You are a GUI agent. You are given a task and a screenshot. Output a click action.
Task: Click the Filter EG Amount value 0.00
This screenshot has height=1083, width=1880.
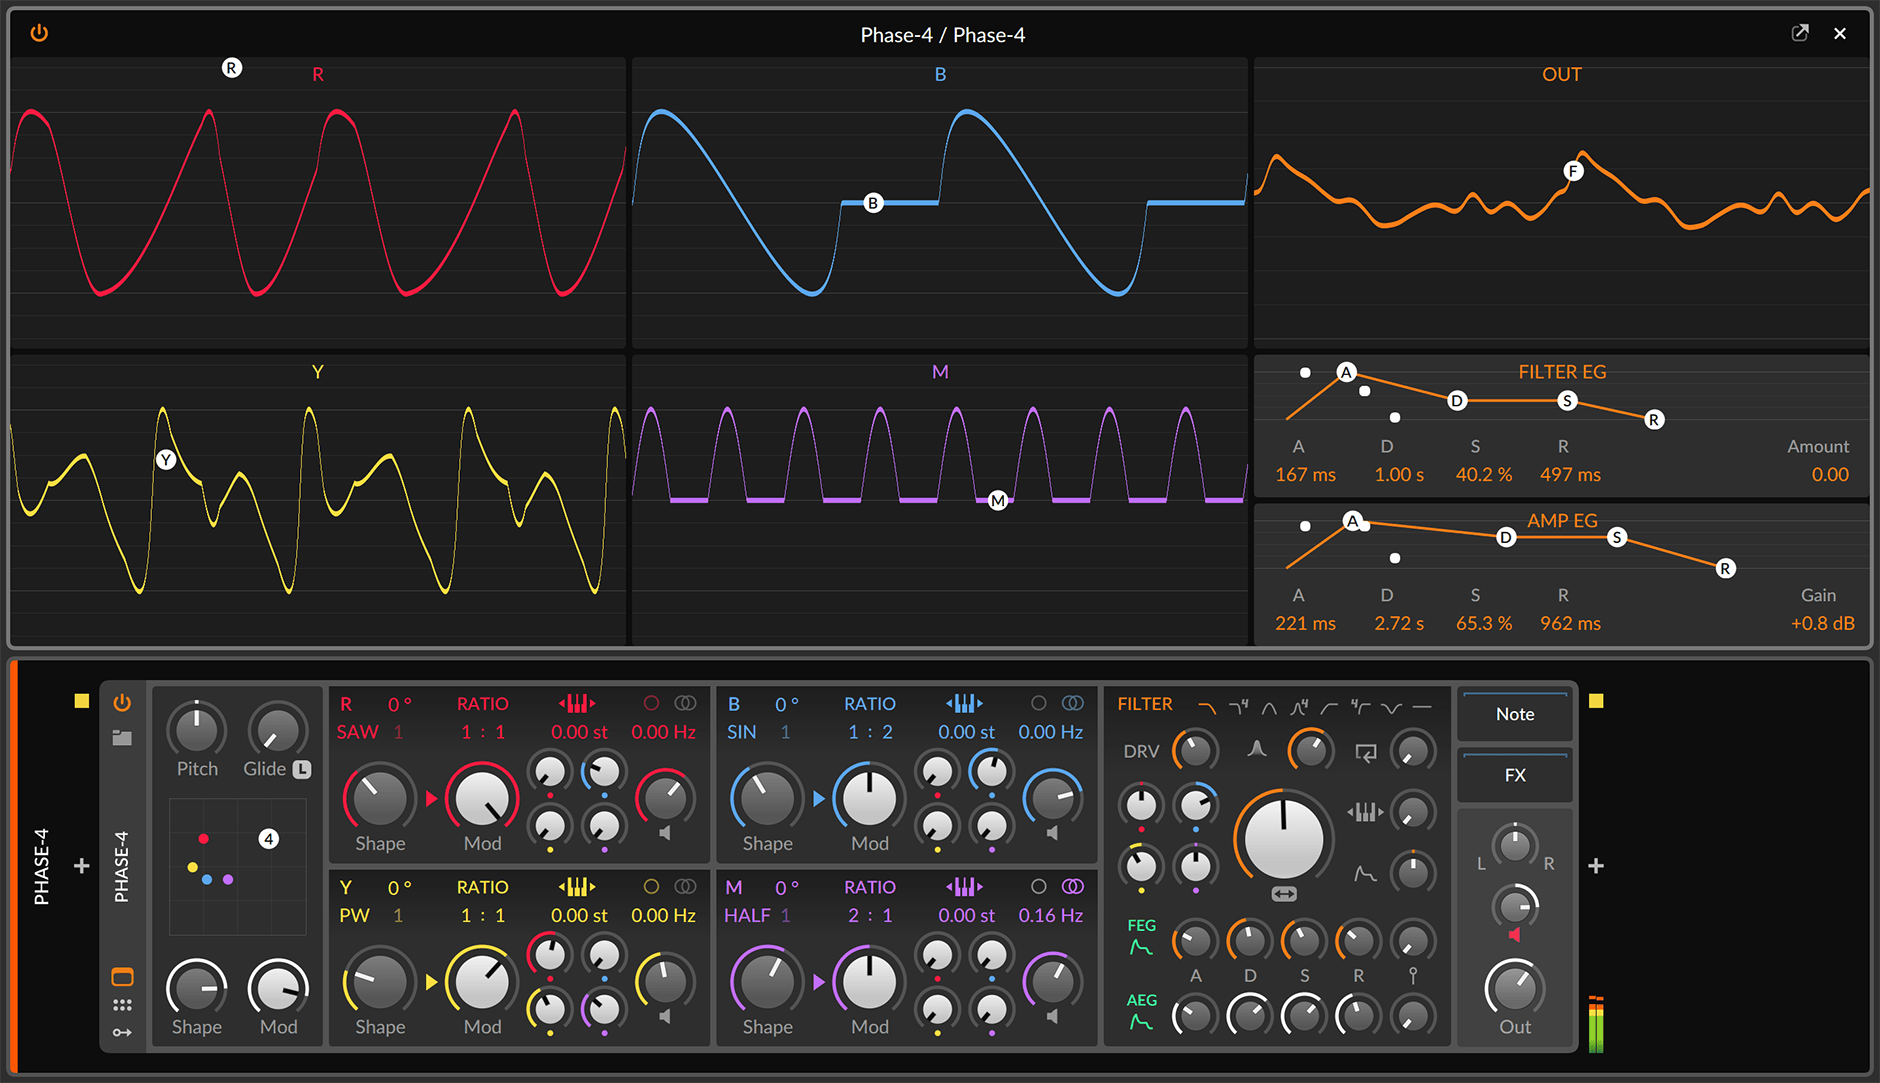(1830, 475)
